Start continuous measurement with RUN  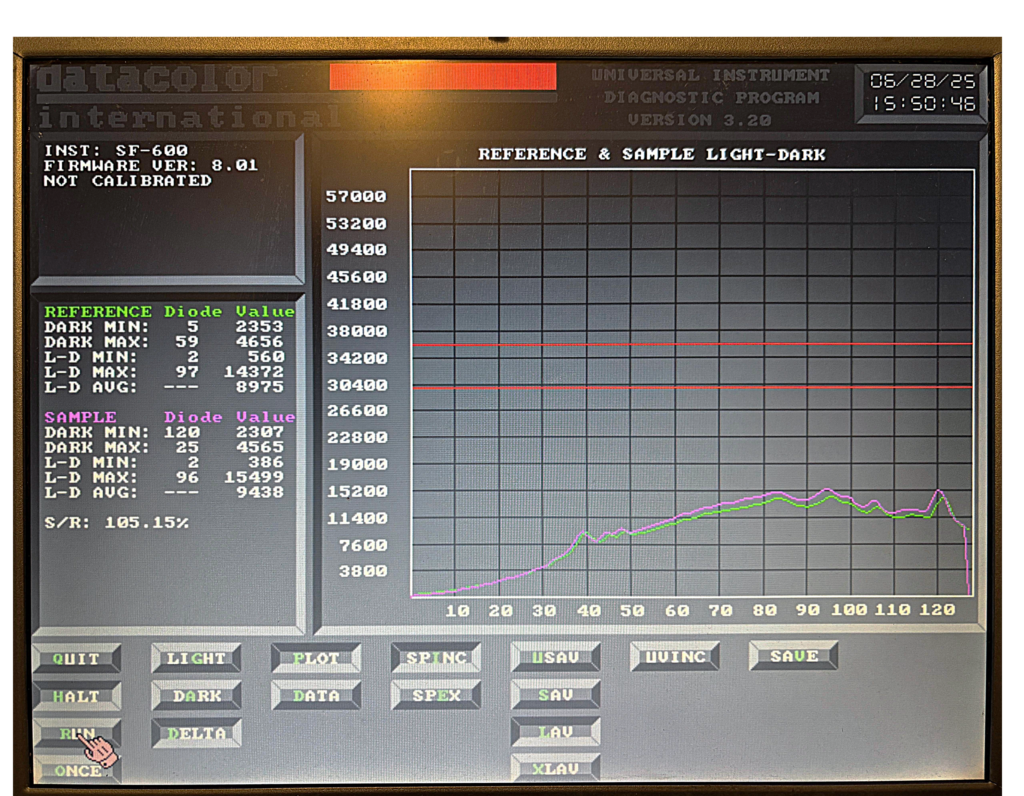tap(77, 733)
